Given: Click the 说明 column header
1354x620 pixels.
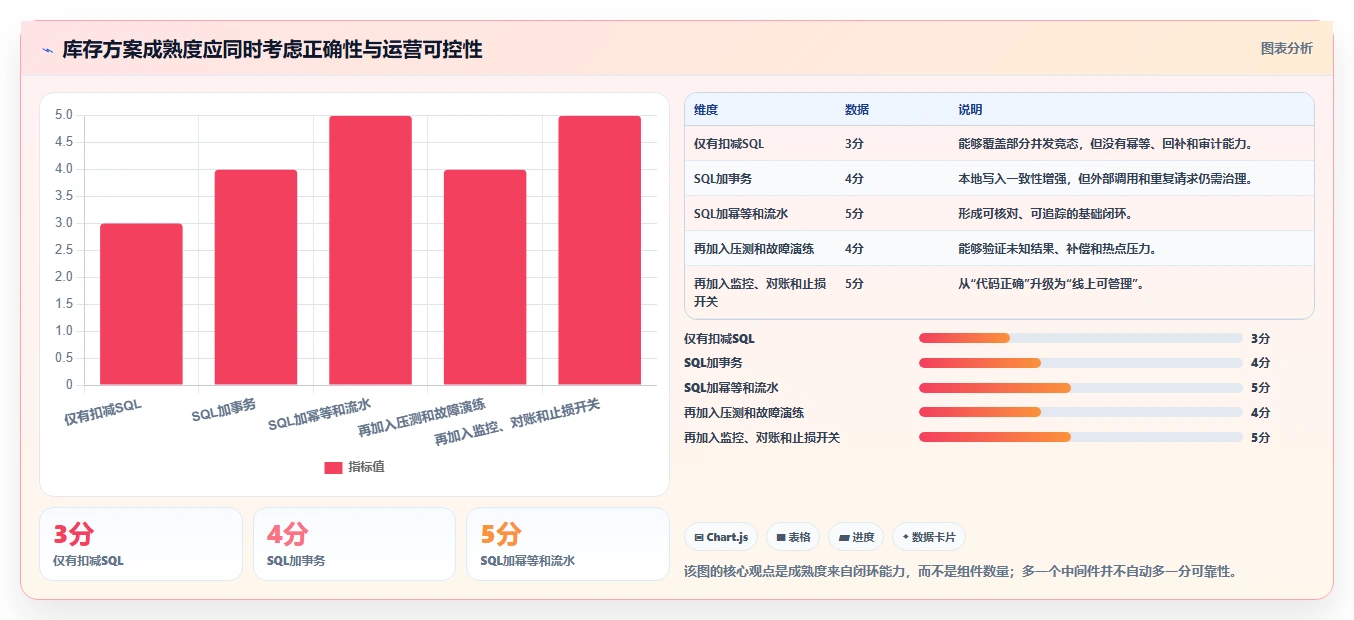Looking at the screenshot, I should (970, 109).
